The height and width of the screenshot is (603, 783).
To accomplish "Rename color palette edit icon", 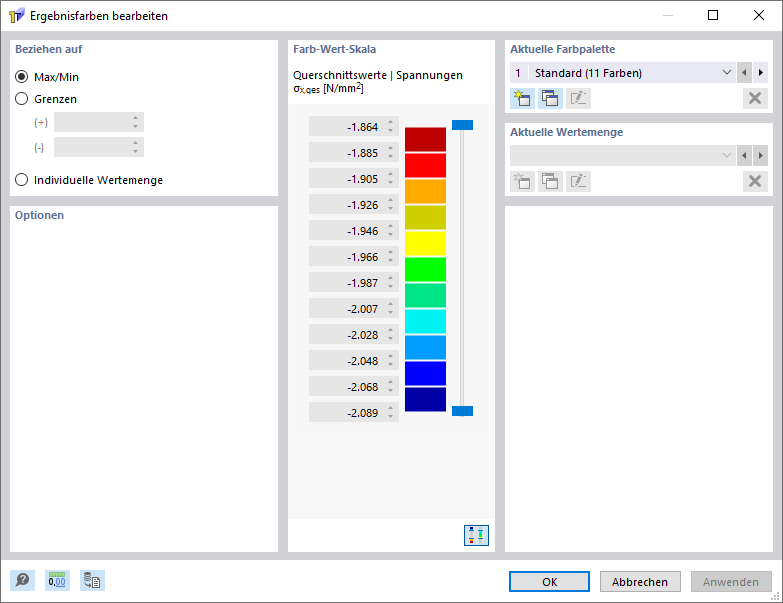I will point(578,98).
